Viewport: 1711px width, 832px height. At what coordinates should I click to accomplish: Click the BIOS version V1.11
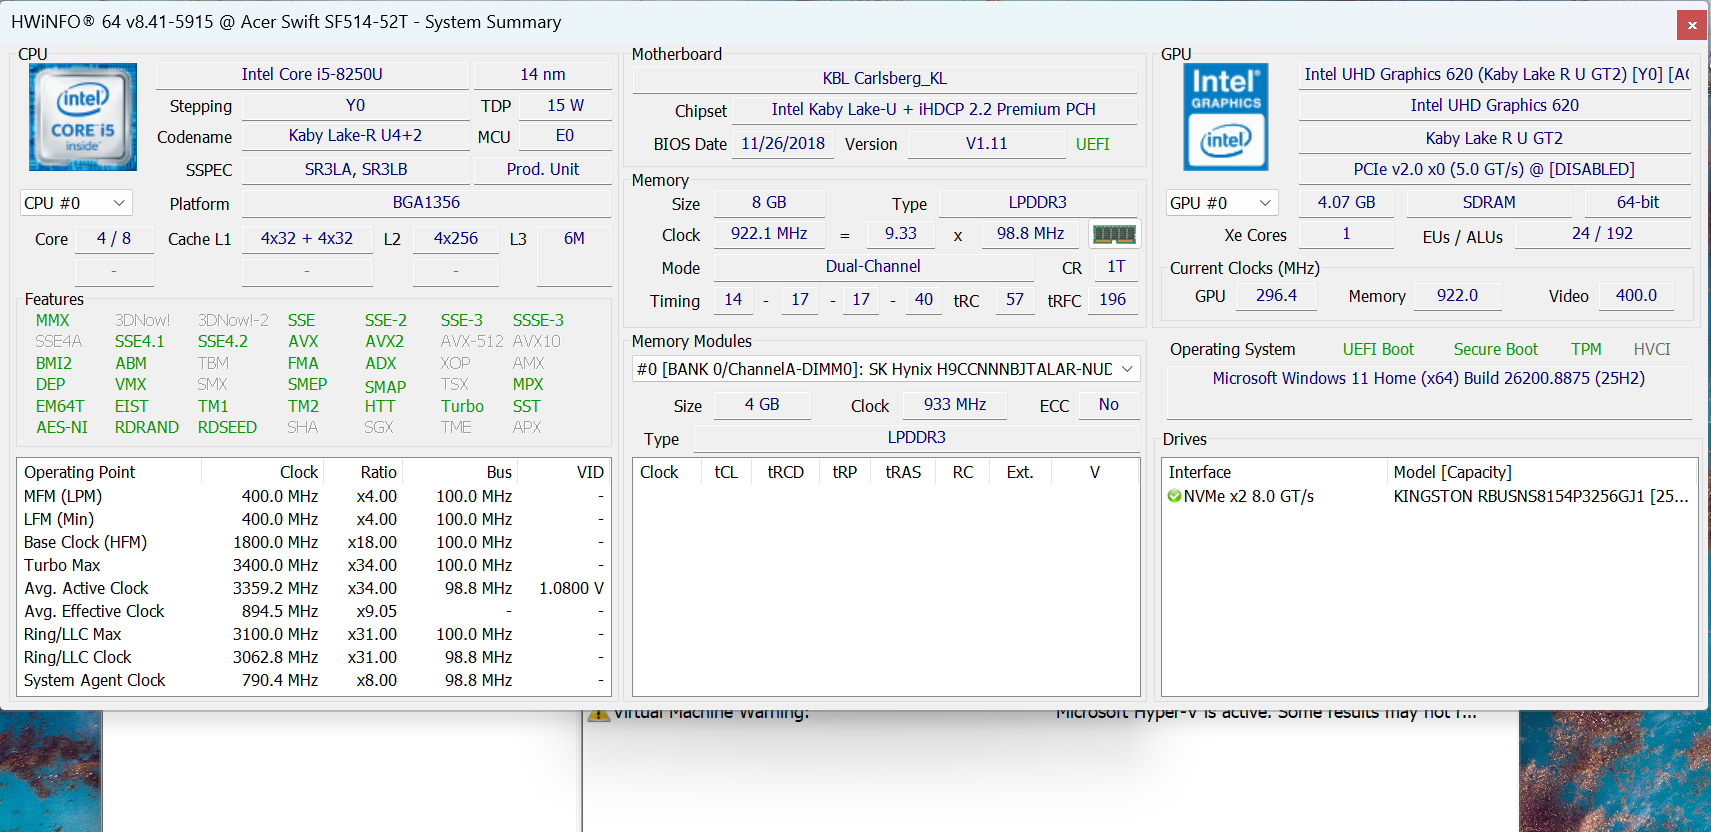[986, 143]
